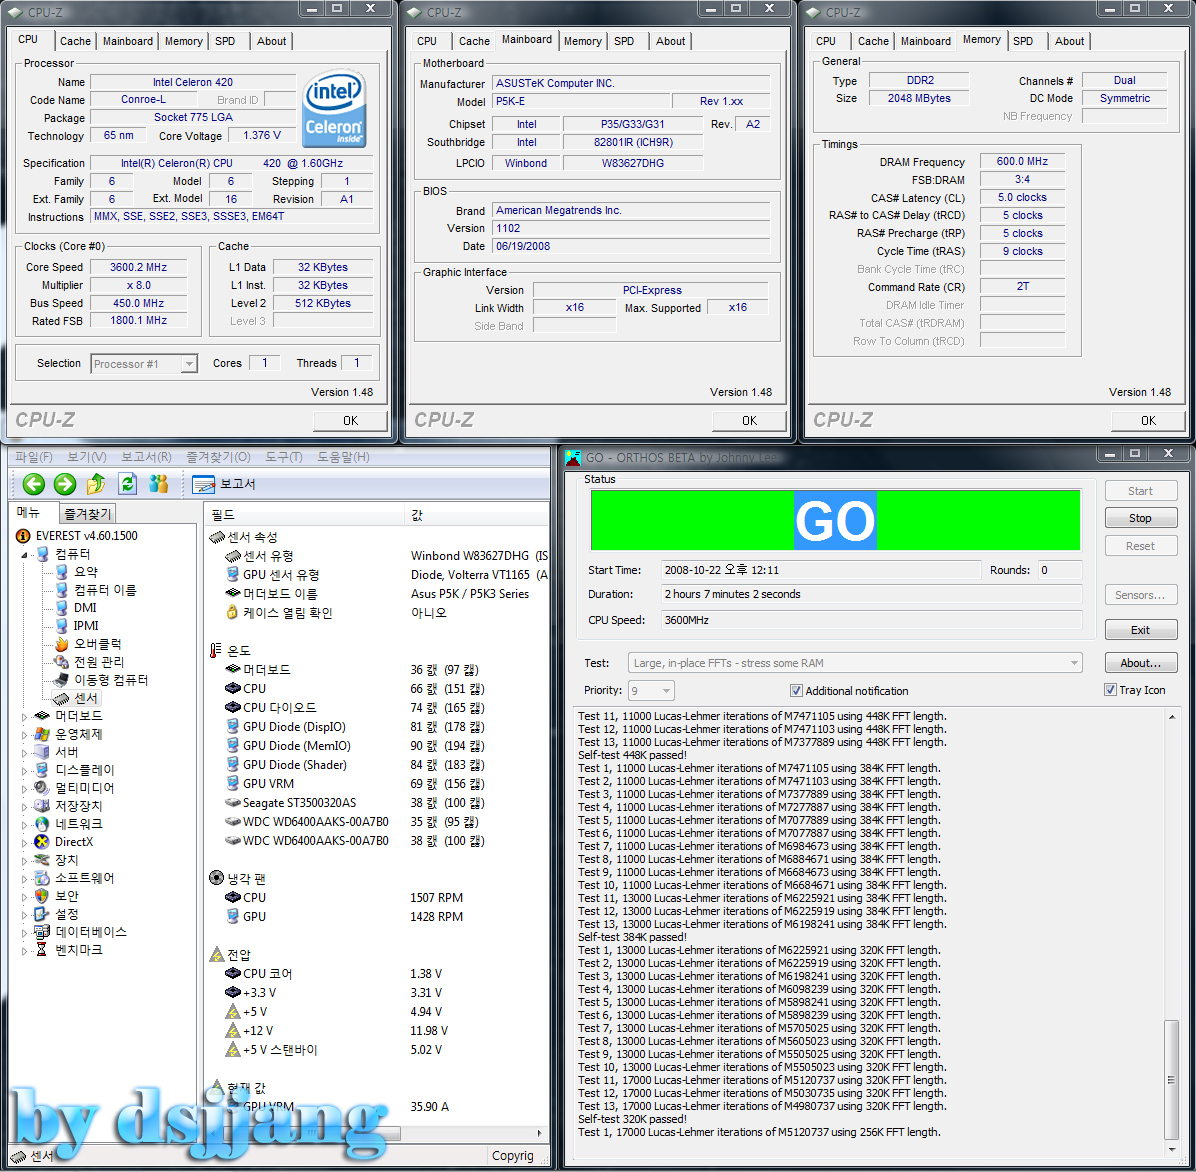Click the users icon in EVEREST toolbar
This screenshot has width=1196, height=1172.
(x=159, y=483)
